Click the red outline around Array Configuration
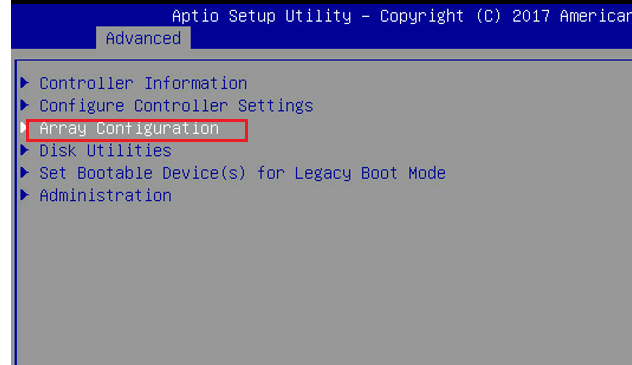Screen dimensions: 632x365 pyautogui.click(x=137, y=131)
